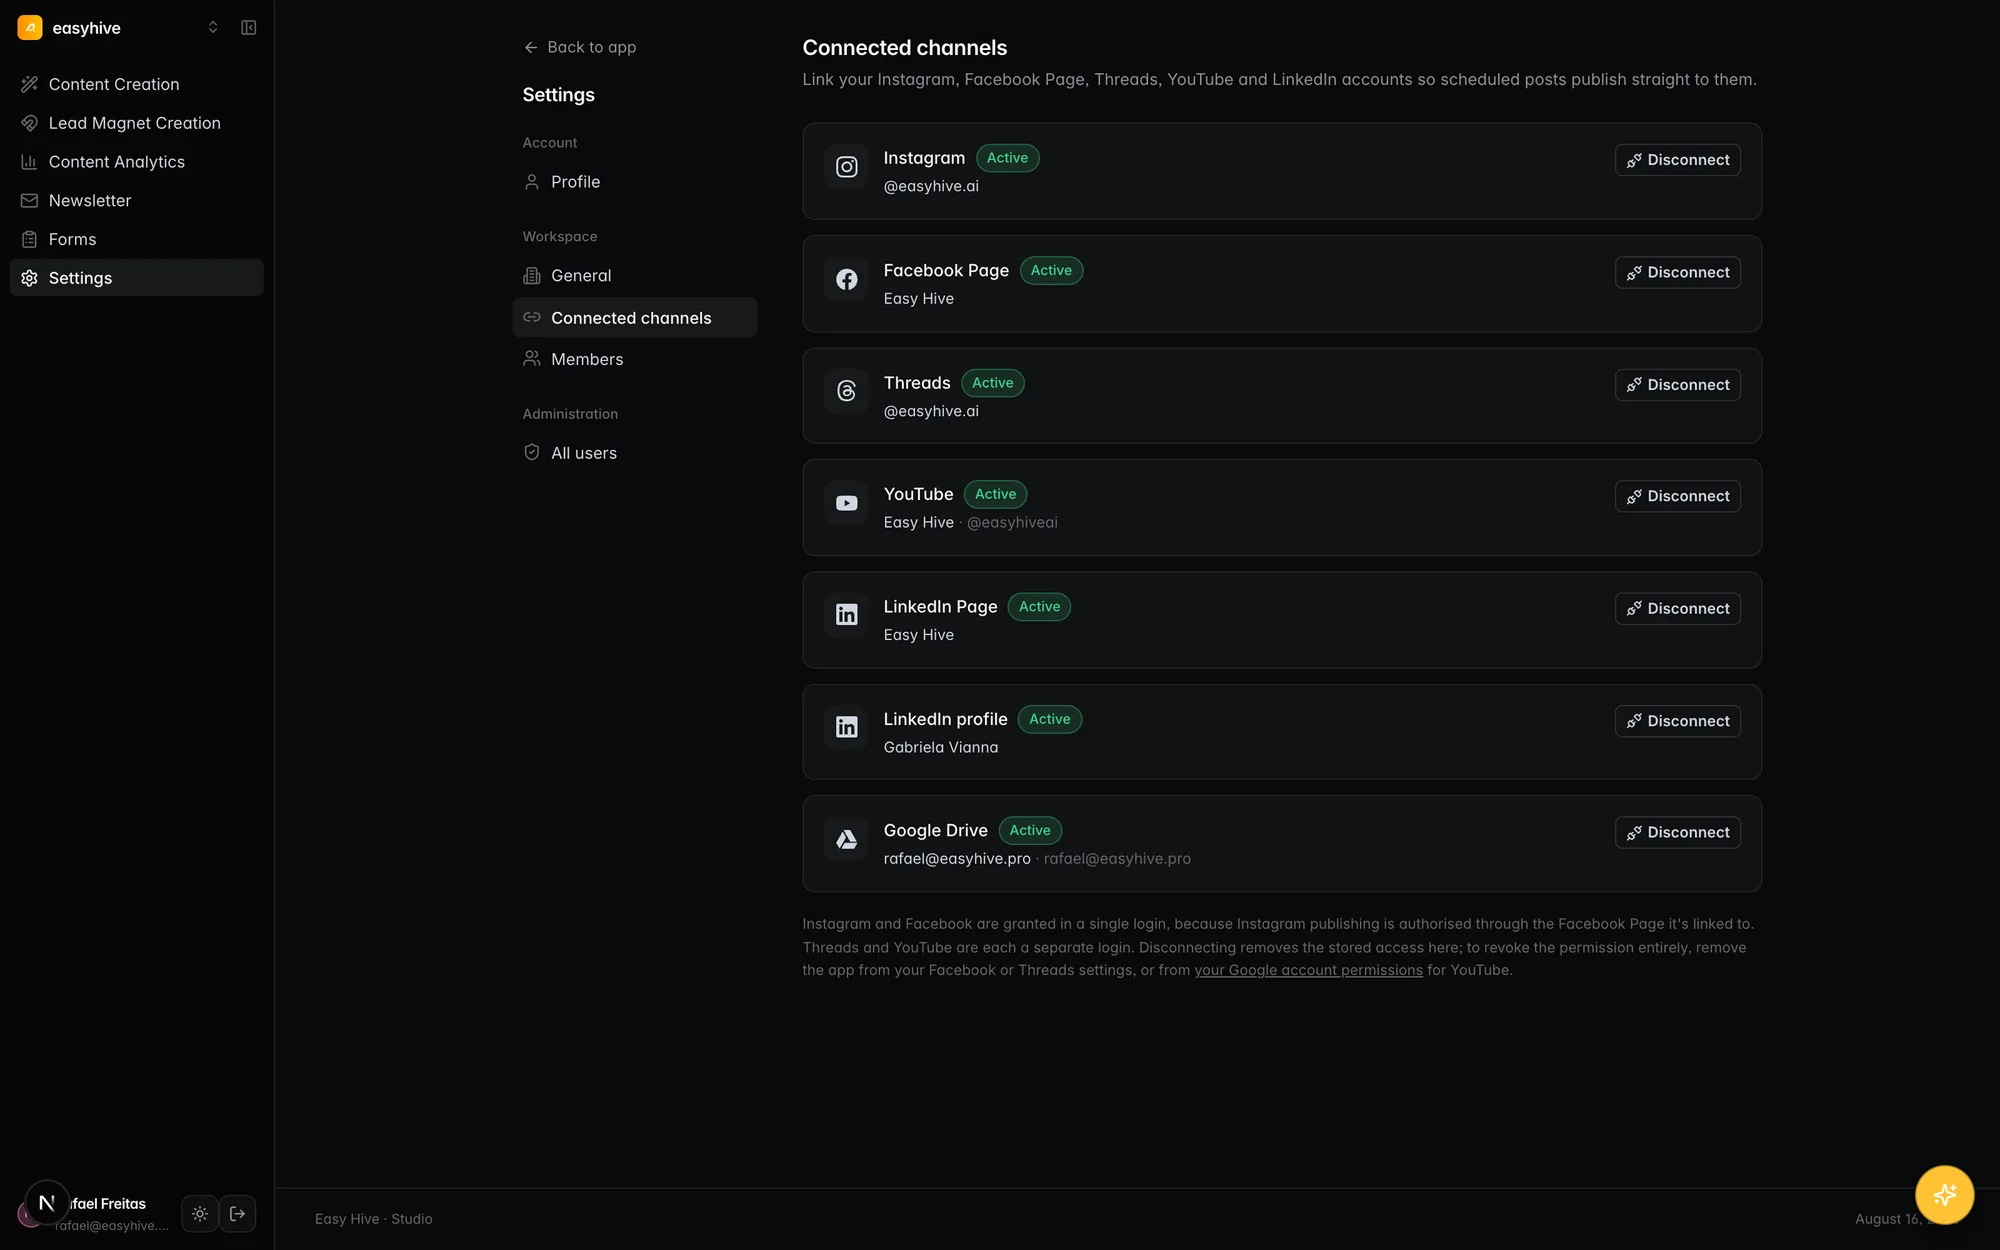Disconnect the LinkedIn profile
Viewport: 2000px width, 1250px height.
(1677, 721)
